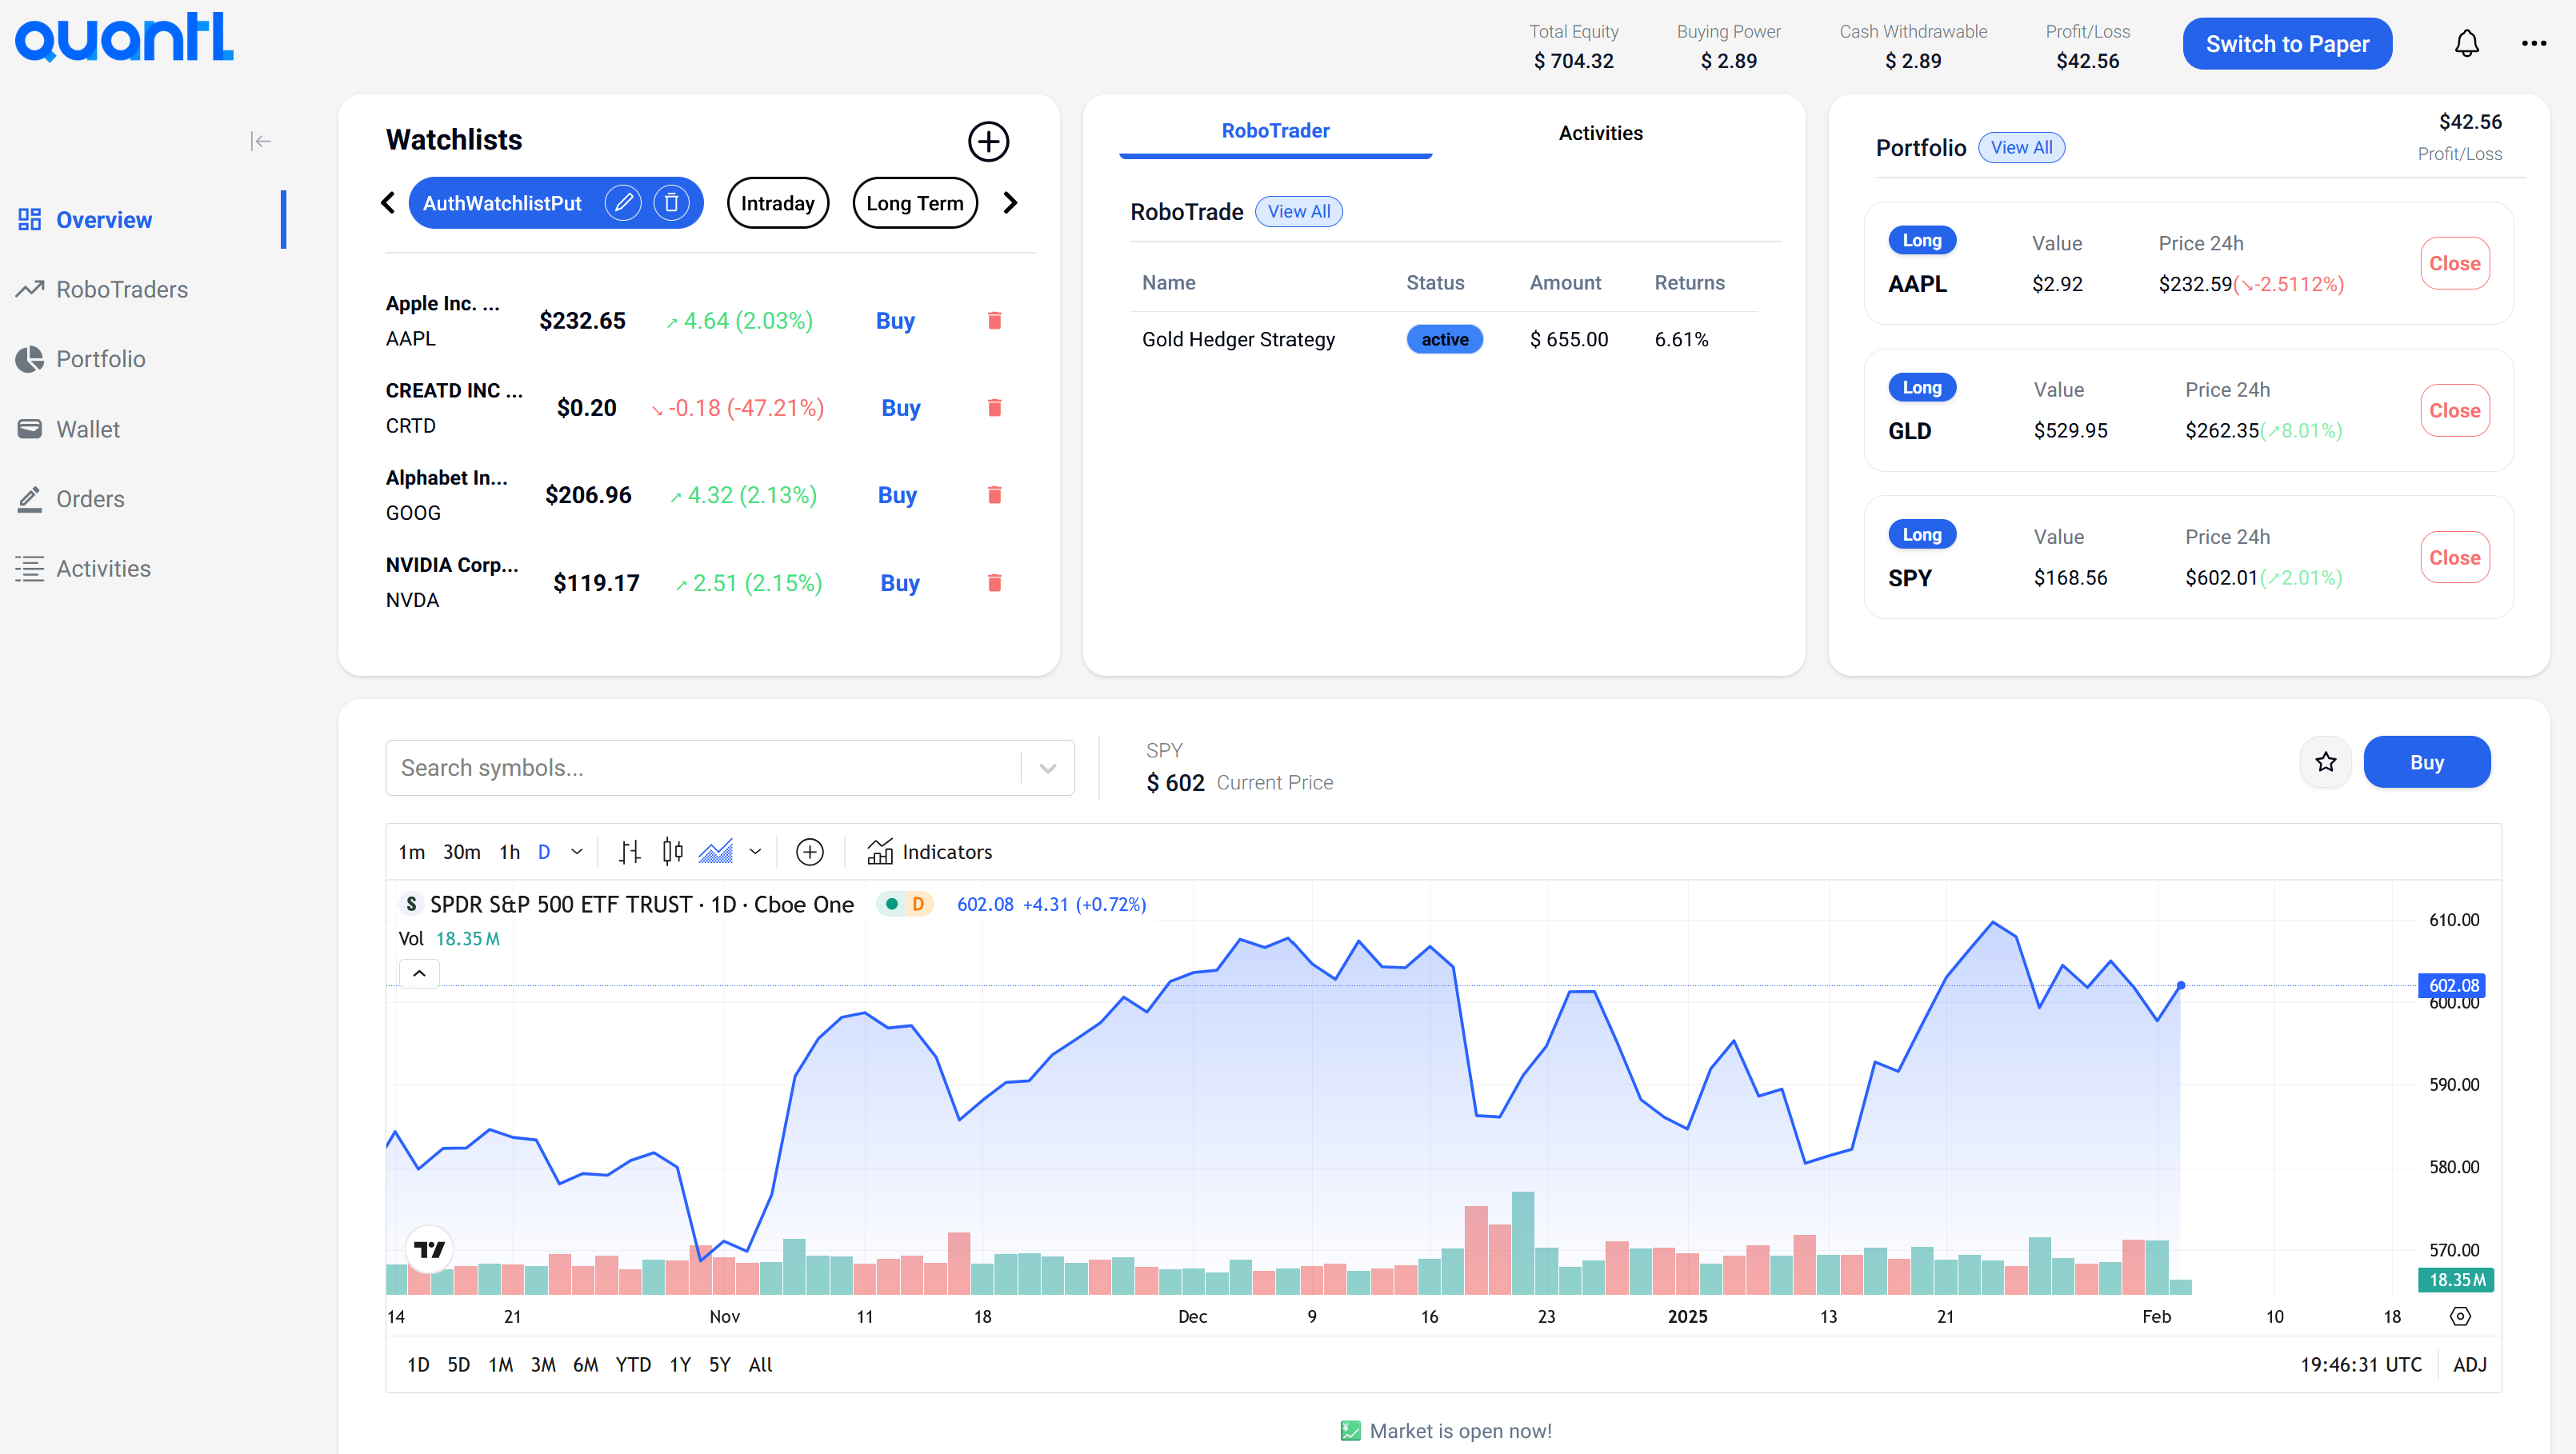Select the 1m chart interval
This screenshot has width=2576, height=1454.
(411, 852)
